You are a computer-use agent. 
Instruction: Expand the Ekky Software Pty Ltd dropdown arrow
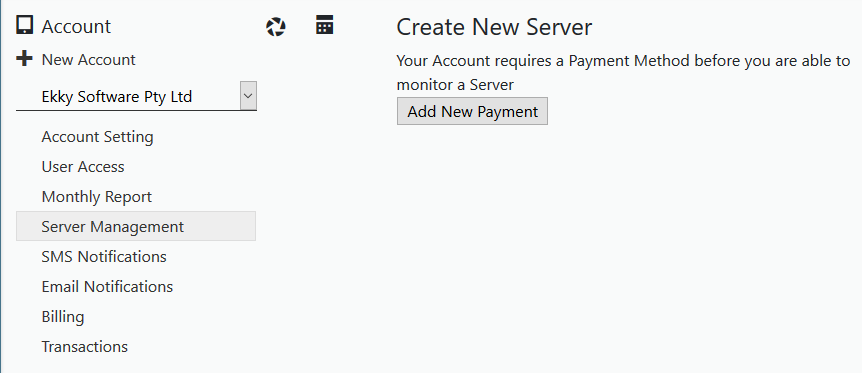[x=248, y=96]
